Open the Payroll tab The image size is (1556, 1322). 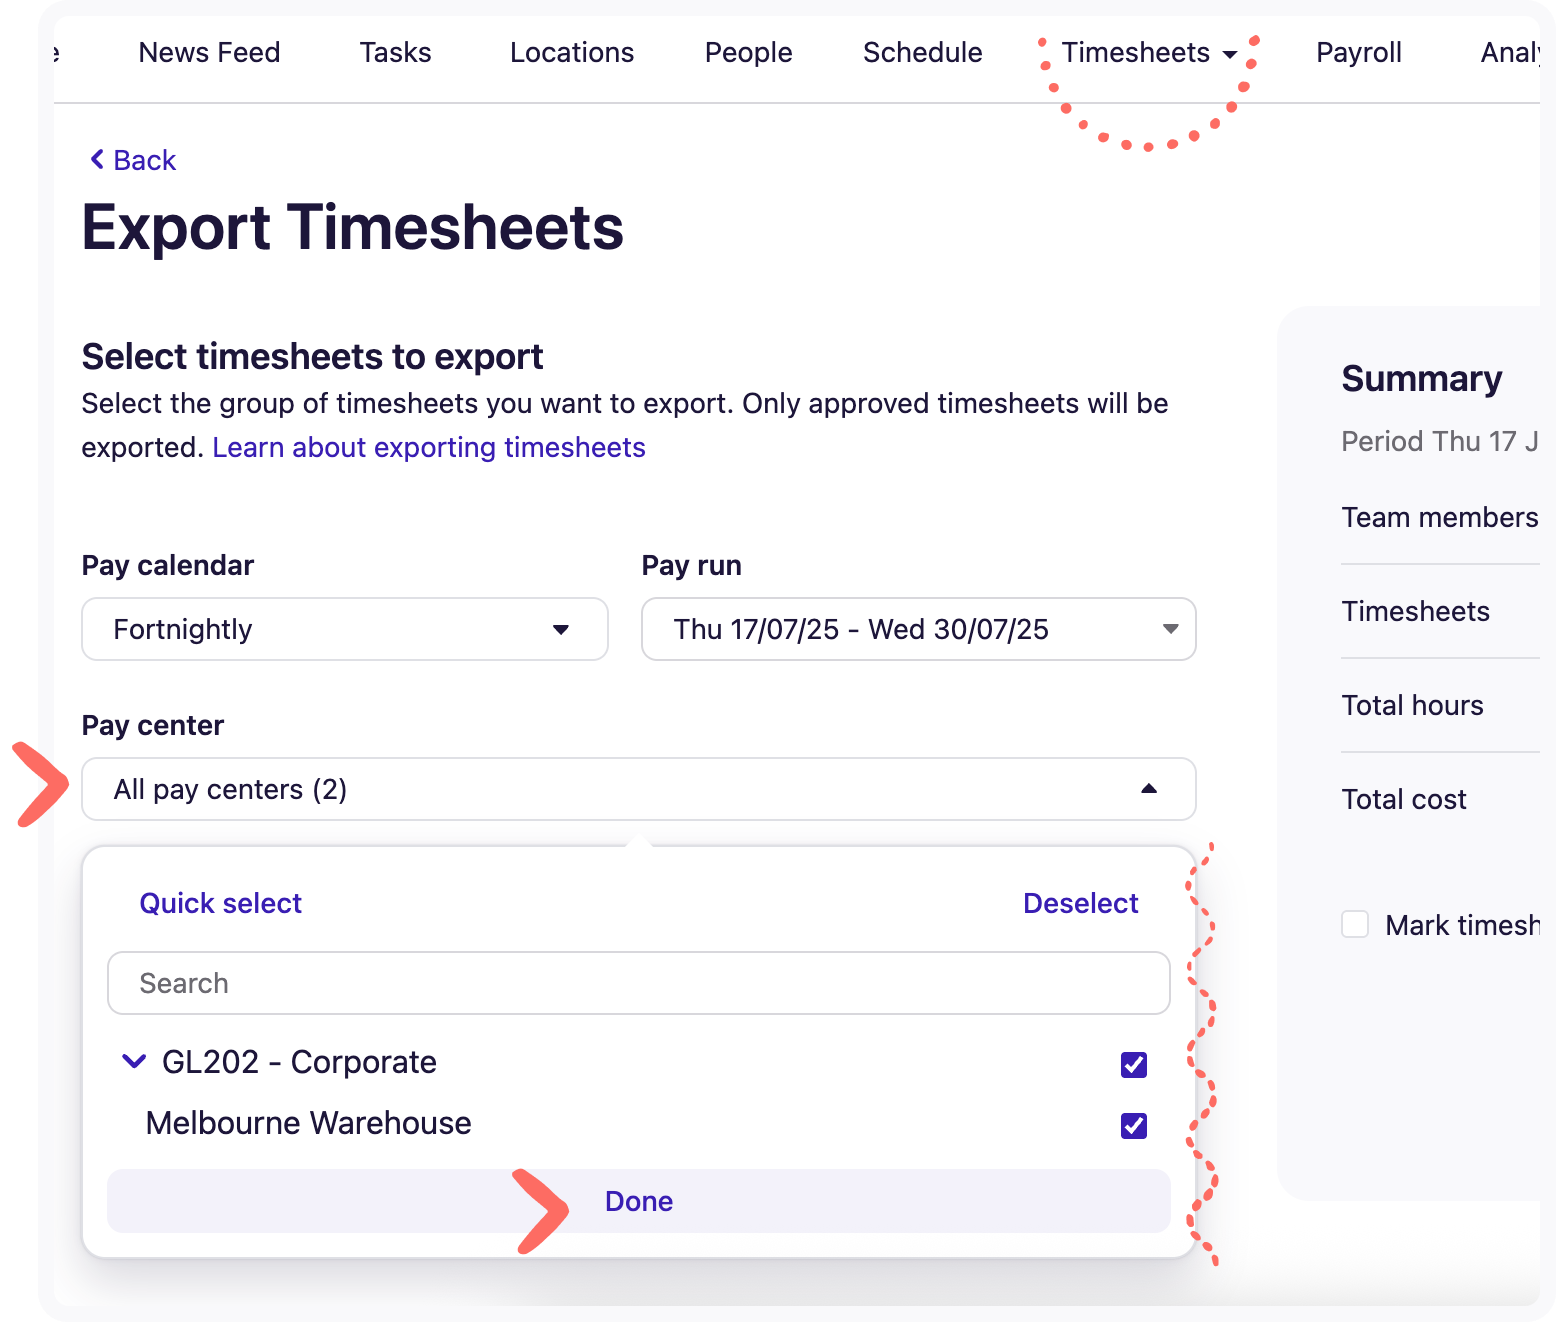[1358, 53]
